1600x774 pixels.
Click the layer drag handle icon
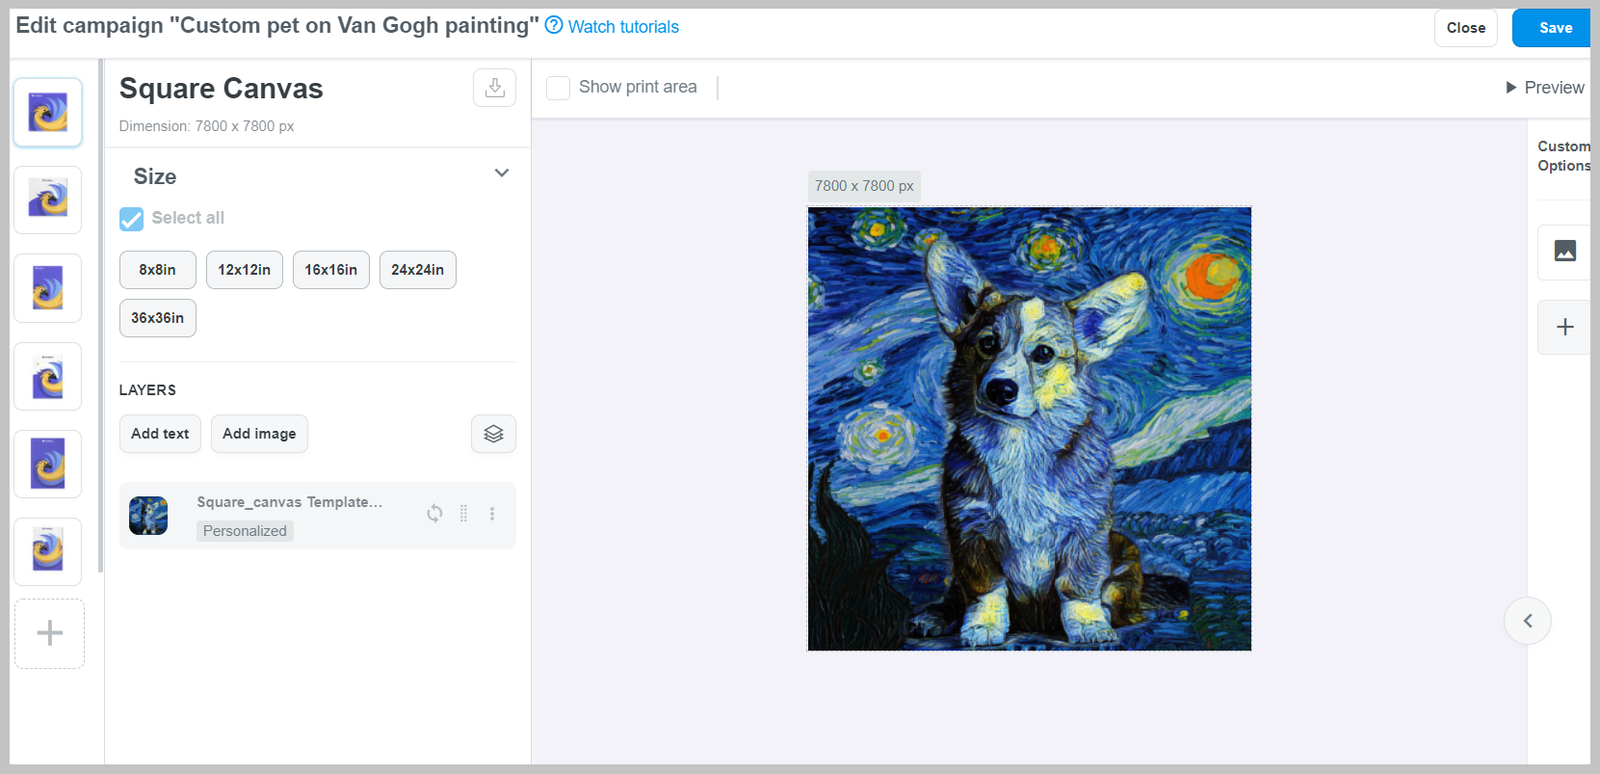click(463, 514)
